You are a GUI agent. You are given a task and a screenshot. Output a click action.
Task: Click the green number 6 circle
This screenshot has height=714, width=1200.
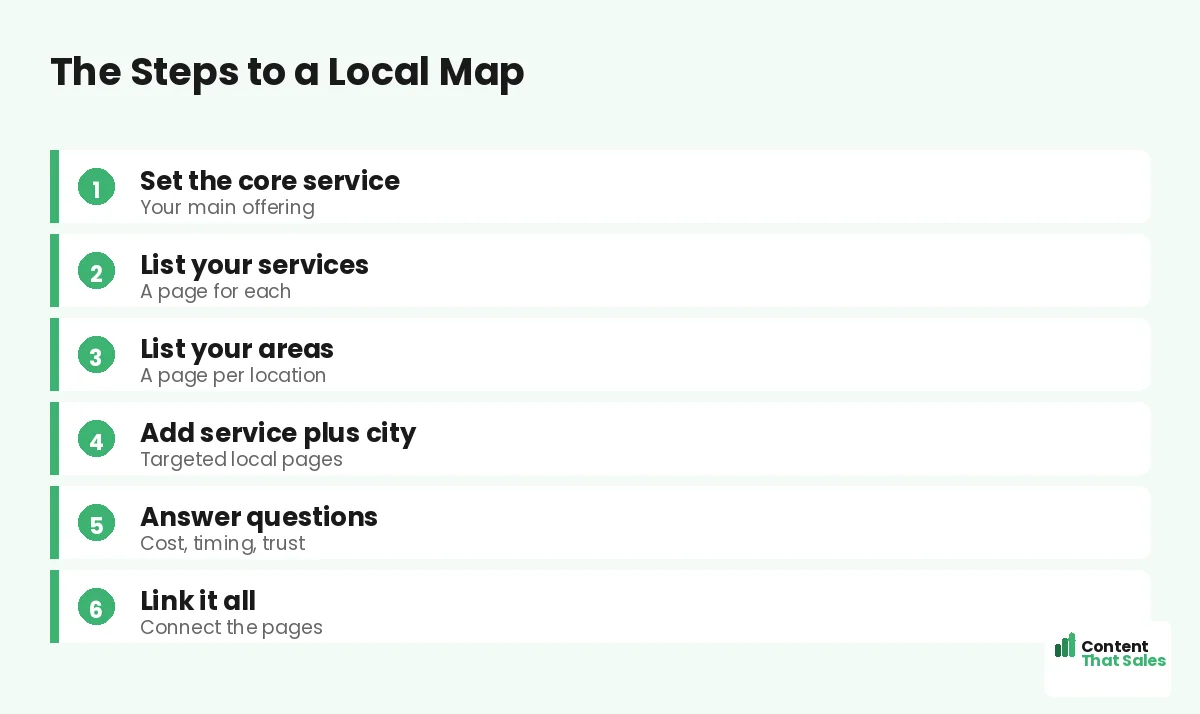tap(96, 607)
